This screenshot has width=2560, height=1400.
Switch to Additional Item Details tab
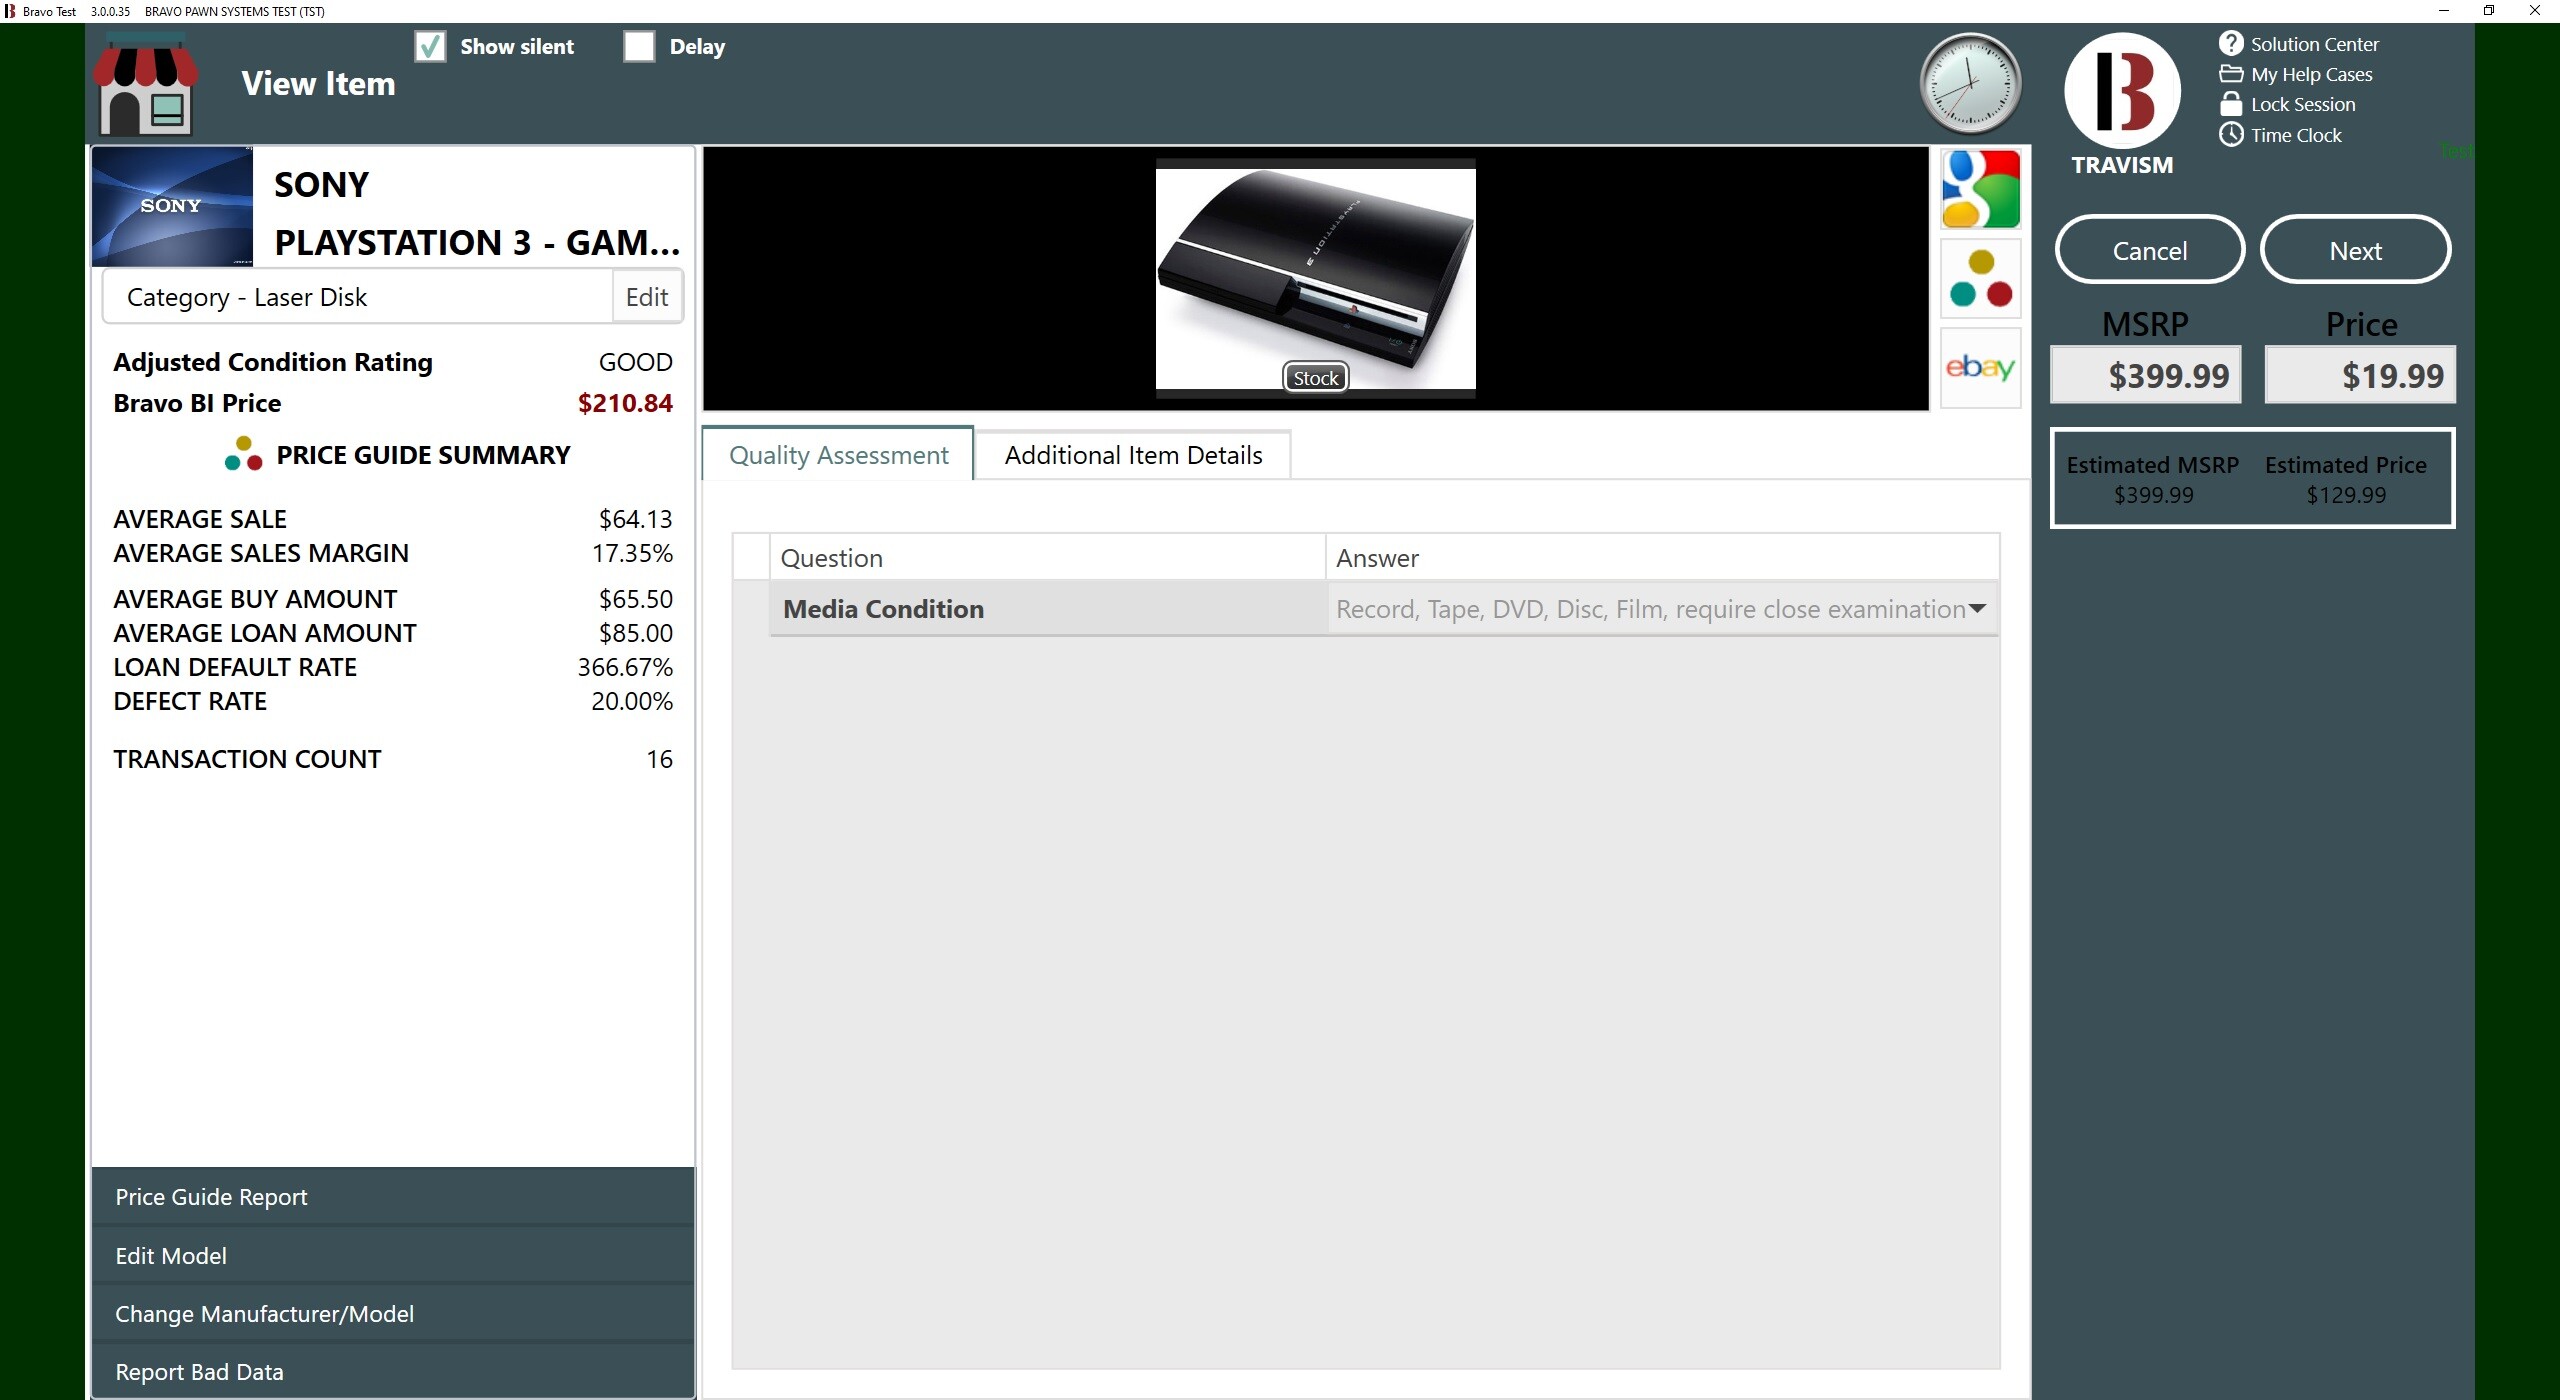pos(1133,455)
